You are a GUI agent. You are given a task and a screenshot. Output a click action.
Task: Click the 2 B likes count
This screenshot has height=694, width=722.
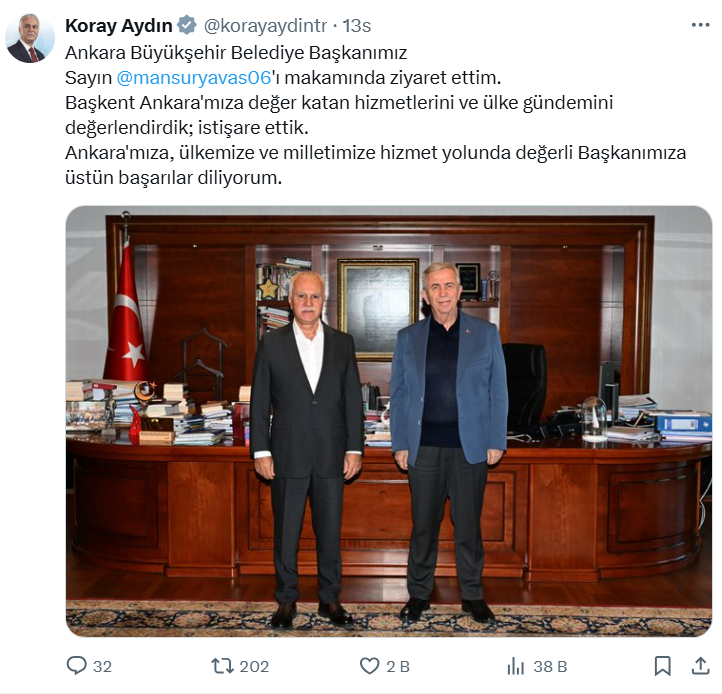(x=398, y=666)
